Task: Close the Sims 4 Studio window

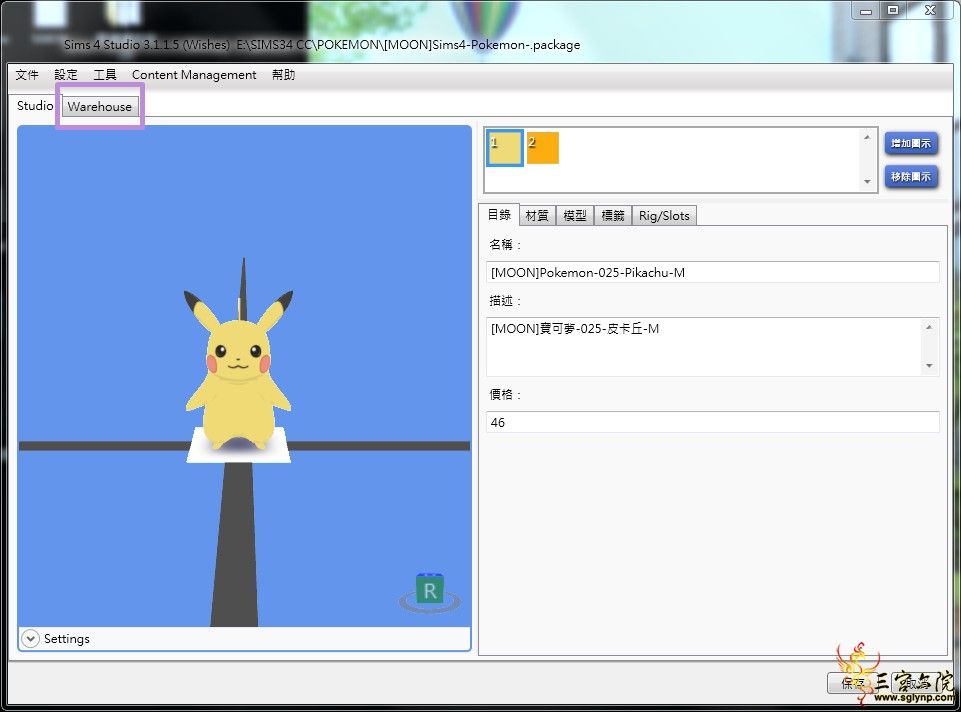Action: coord(930,10)
